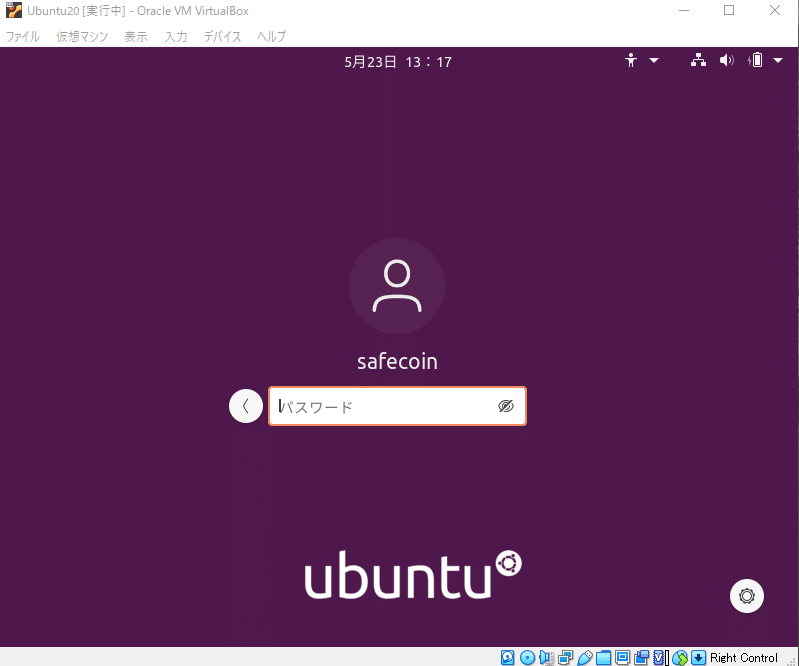Close the VirtualBox window
799x666 pixels.
pos(775,10)
